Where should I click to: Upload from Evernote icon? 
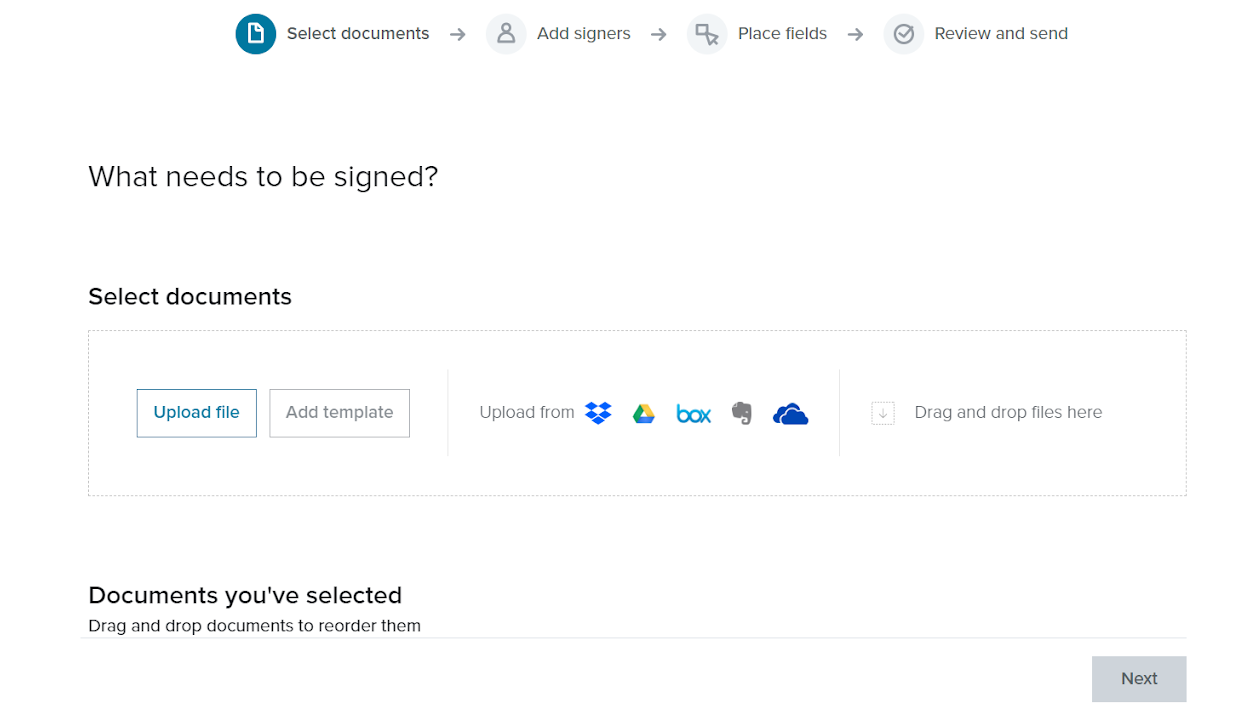tap(741, 413)
